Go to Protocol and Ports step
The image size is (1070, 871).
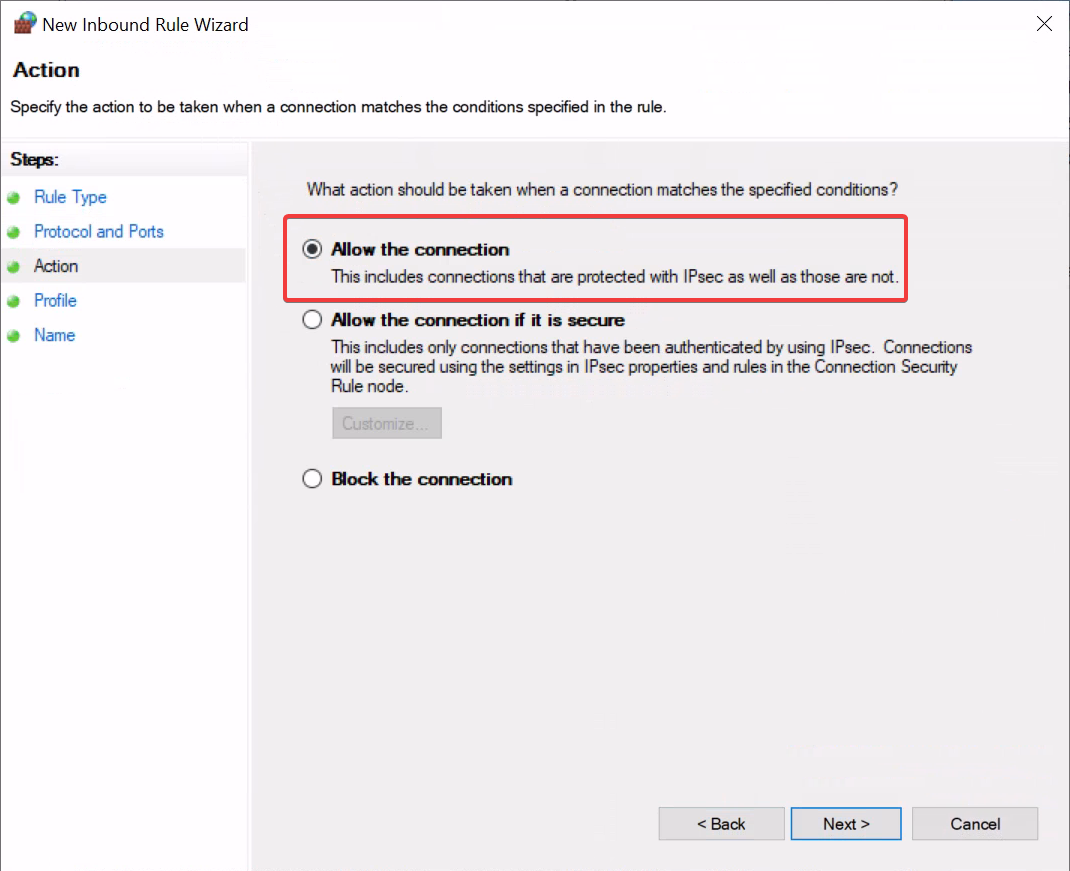click(x=99, y=231)
